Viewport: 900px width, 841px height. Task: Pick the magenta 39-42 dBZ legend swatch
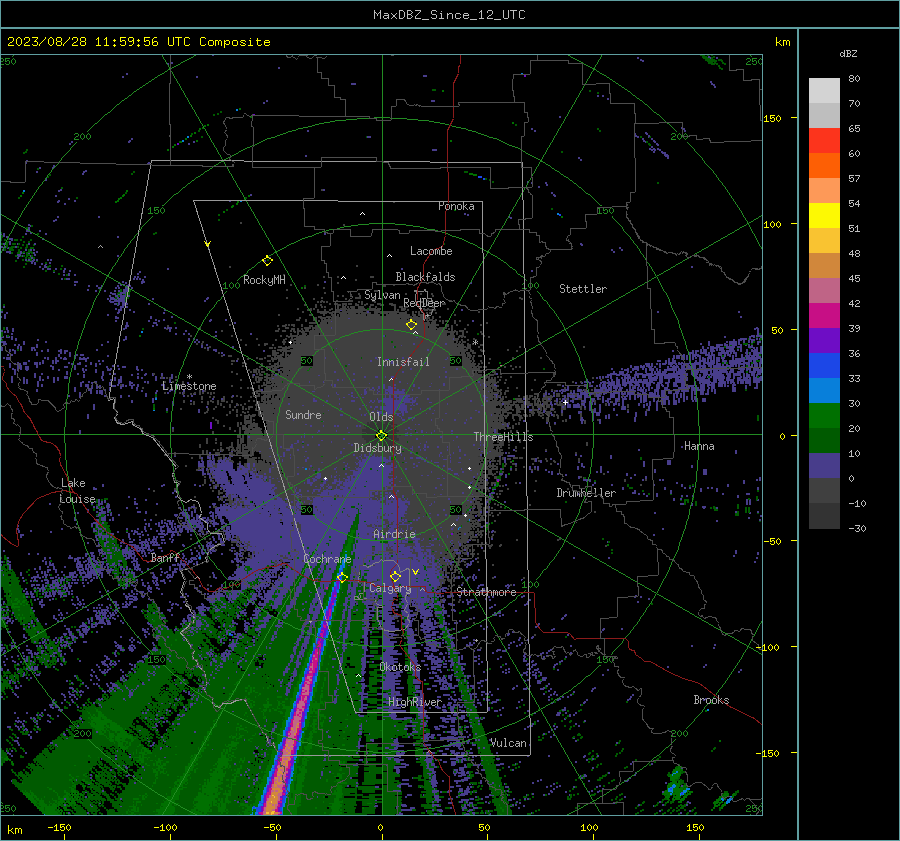pos(824,315)
